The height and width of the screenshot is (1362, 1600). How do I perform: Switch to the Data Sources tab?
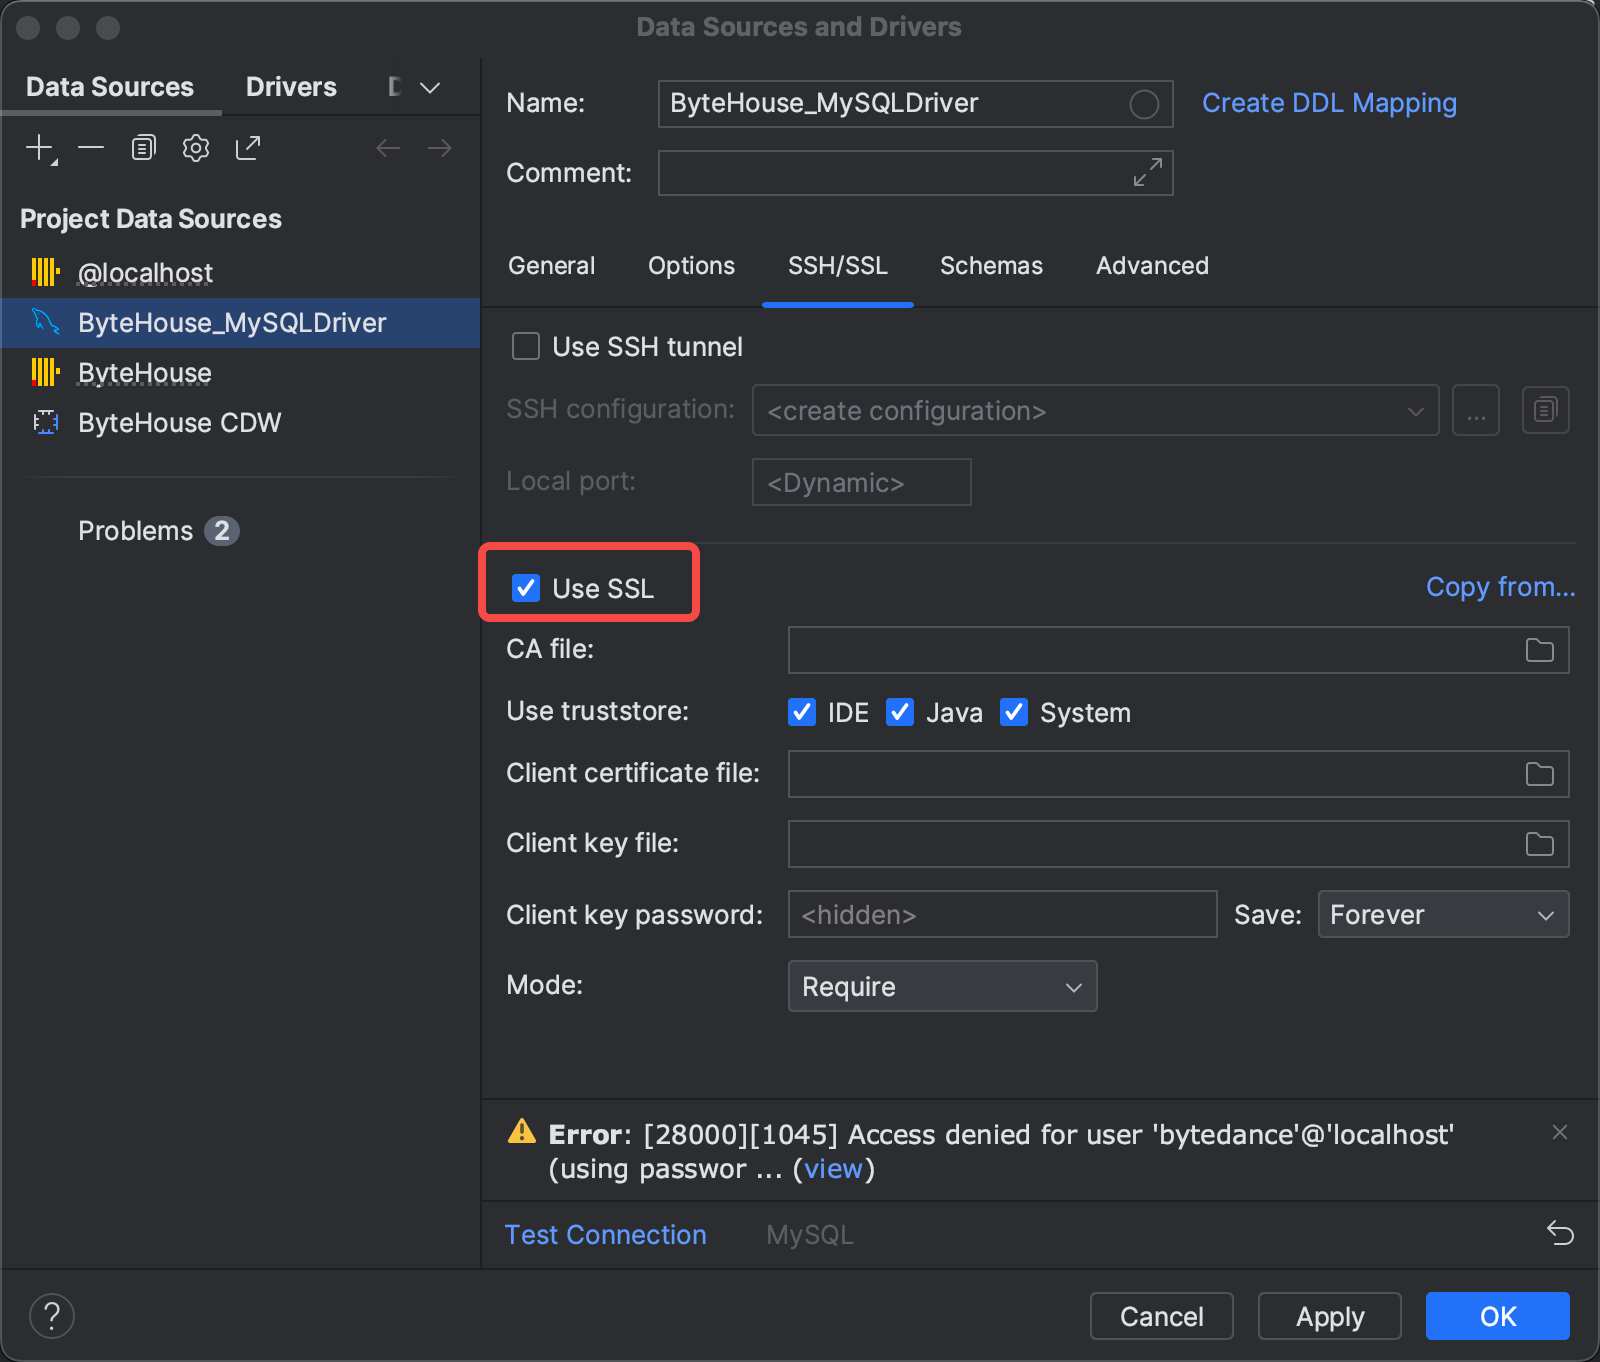110,87
